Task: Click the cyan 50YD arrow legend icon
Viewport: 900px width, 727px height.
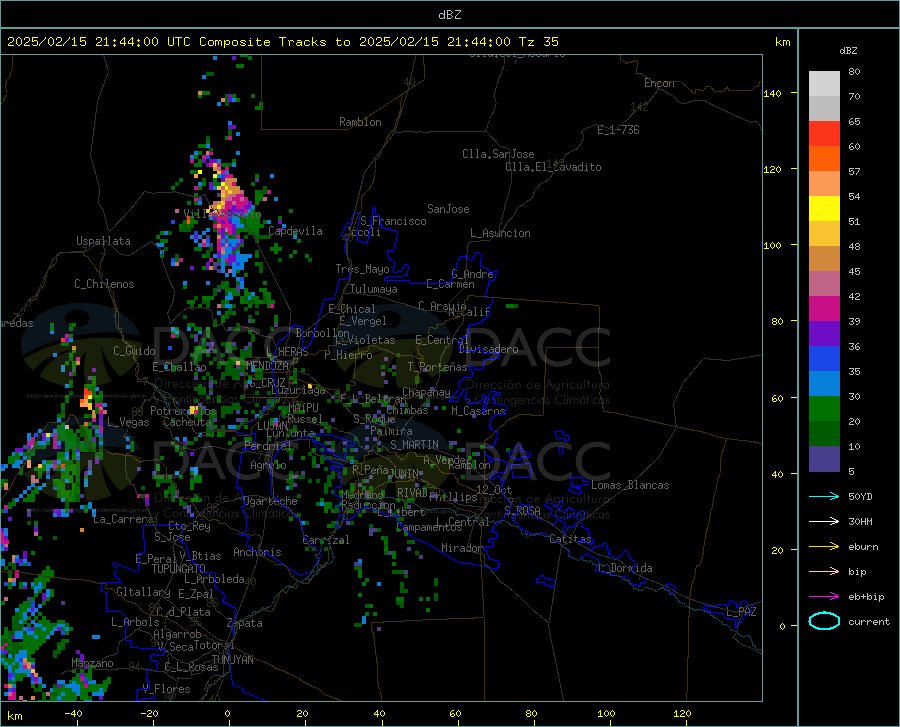Action: [824, 496]
